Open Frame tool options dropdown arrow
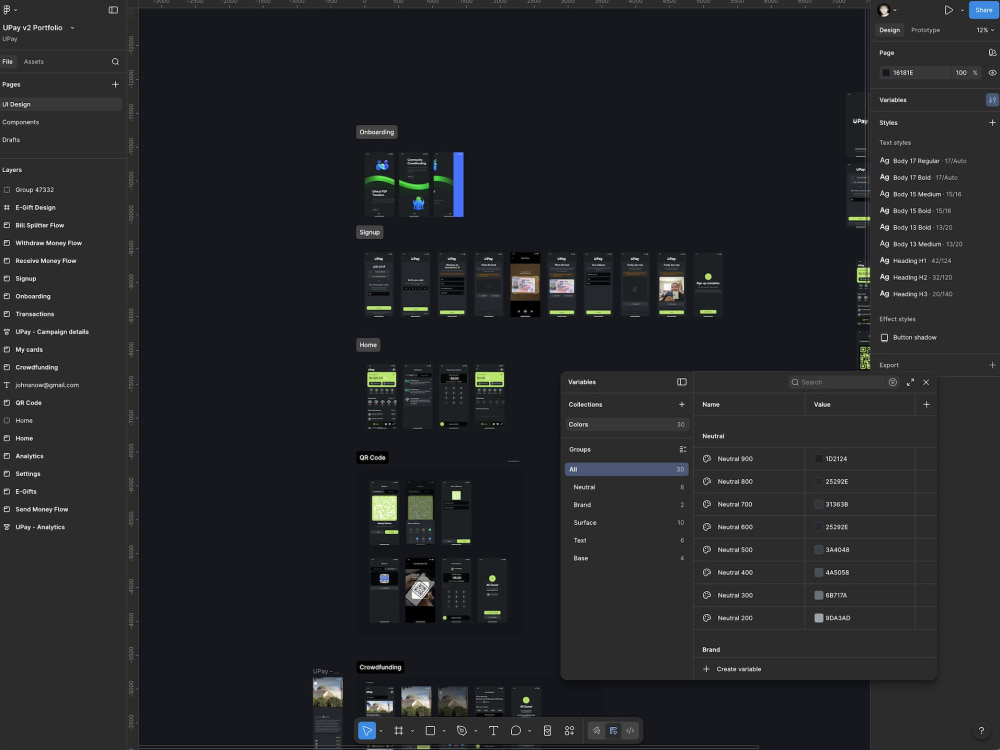The image size is (1000, 750). tap(412, 732)
